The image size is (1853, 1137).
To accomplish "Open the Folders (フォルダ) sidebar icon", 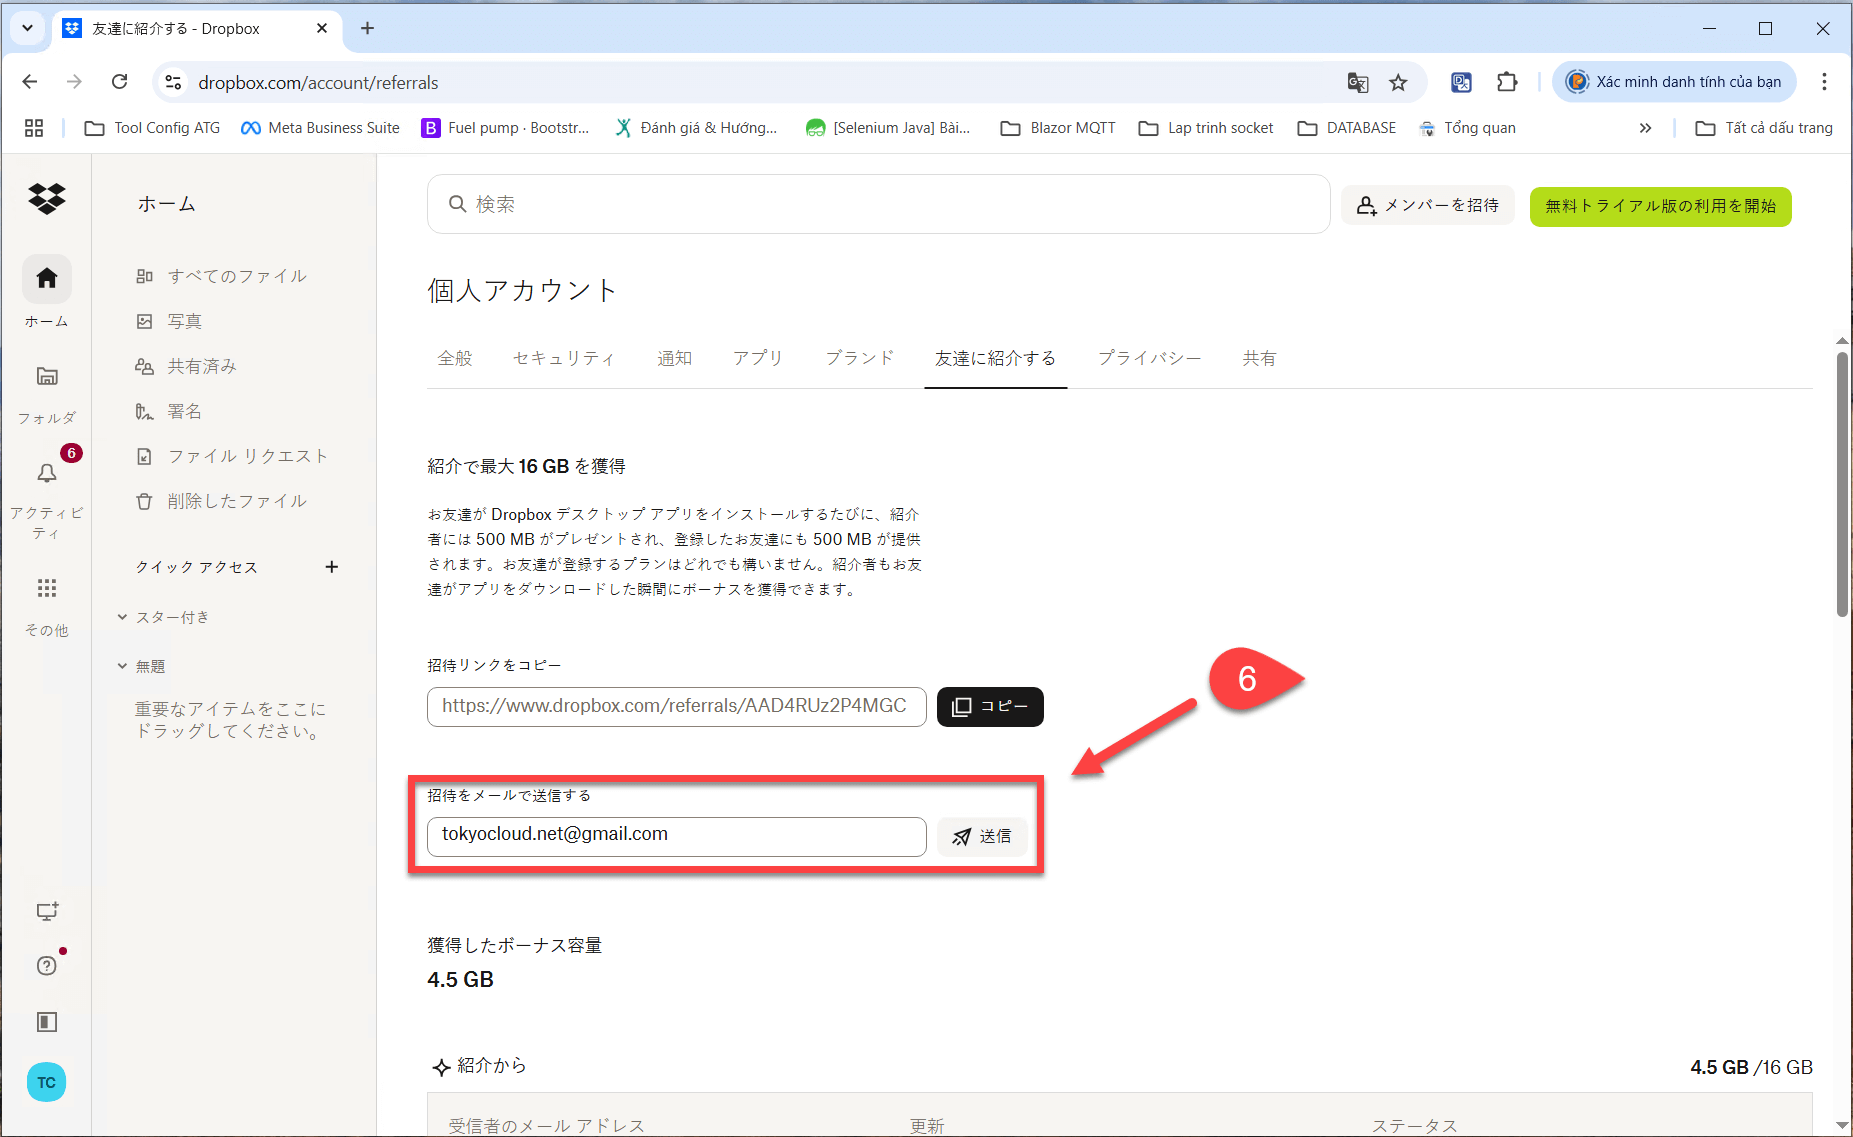I will pyautogui.click(x=47, y=377).
